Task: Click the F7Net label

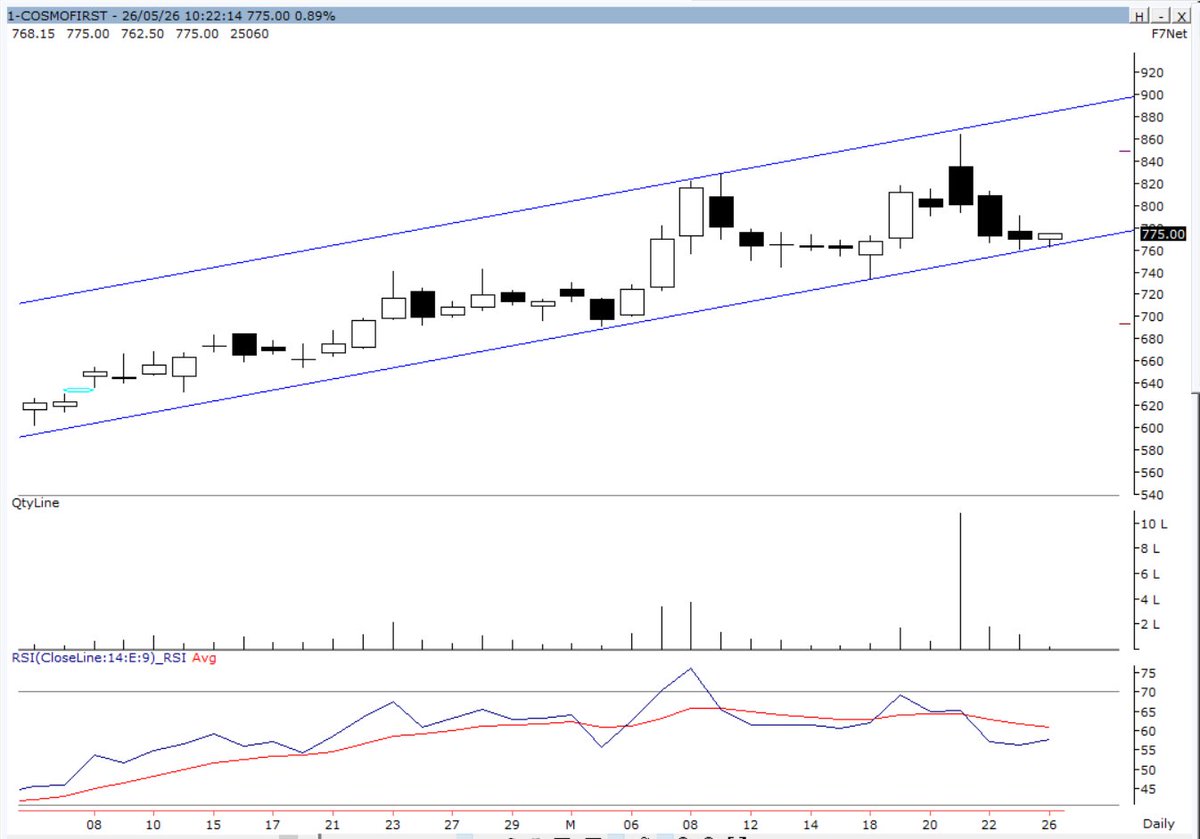Action: [1169, 34]
